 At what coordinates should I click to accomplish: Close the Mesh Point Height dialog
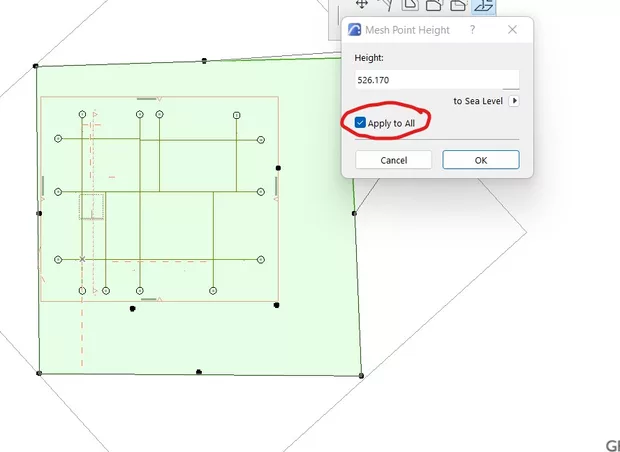512,30
